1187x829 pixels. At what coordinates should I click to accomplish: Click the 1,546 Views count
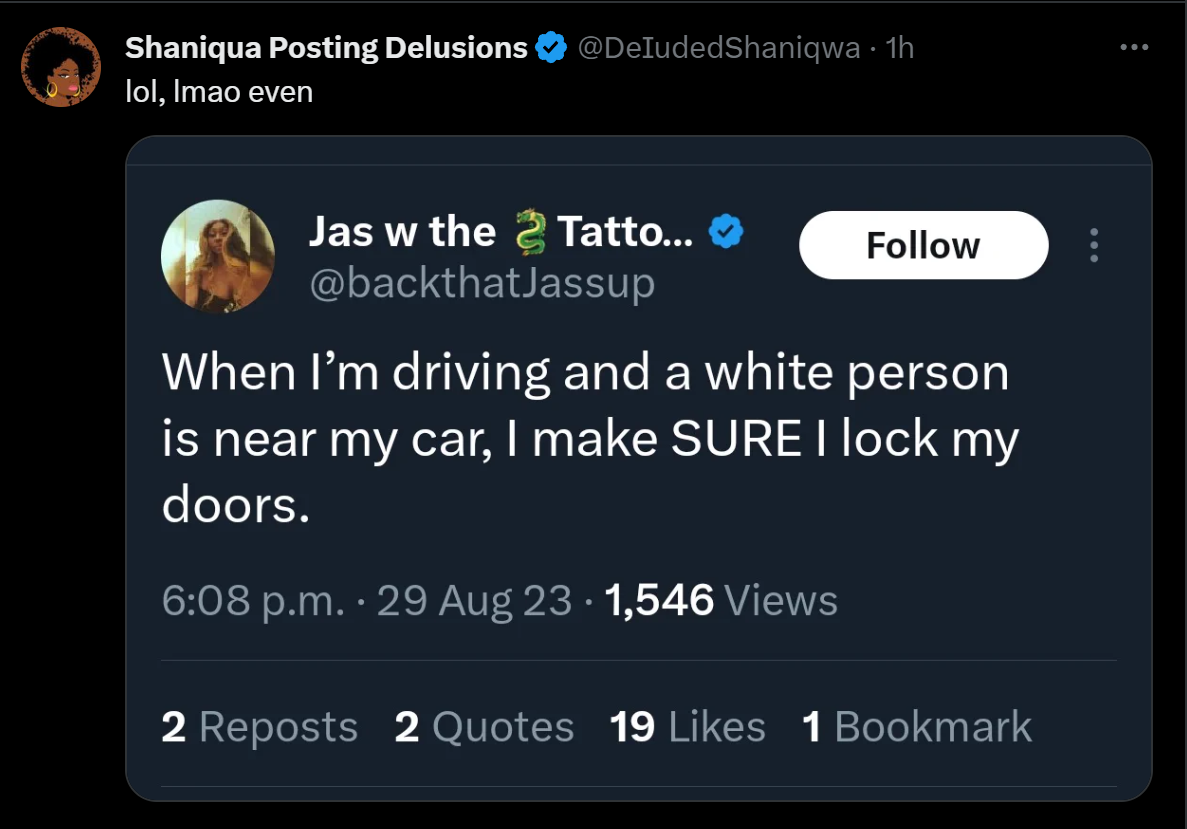click(722, 600)
